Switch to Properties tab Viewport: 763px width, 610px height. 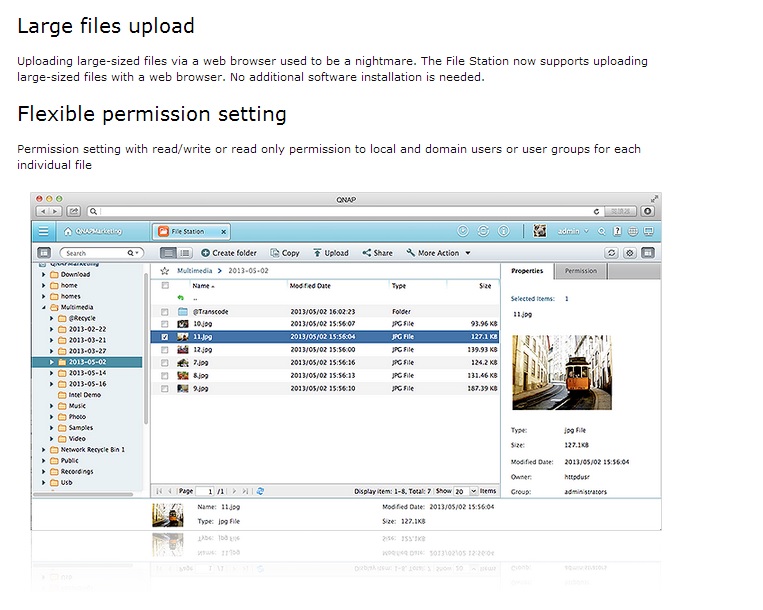[x=527, y=271]
